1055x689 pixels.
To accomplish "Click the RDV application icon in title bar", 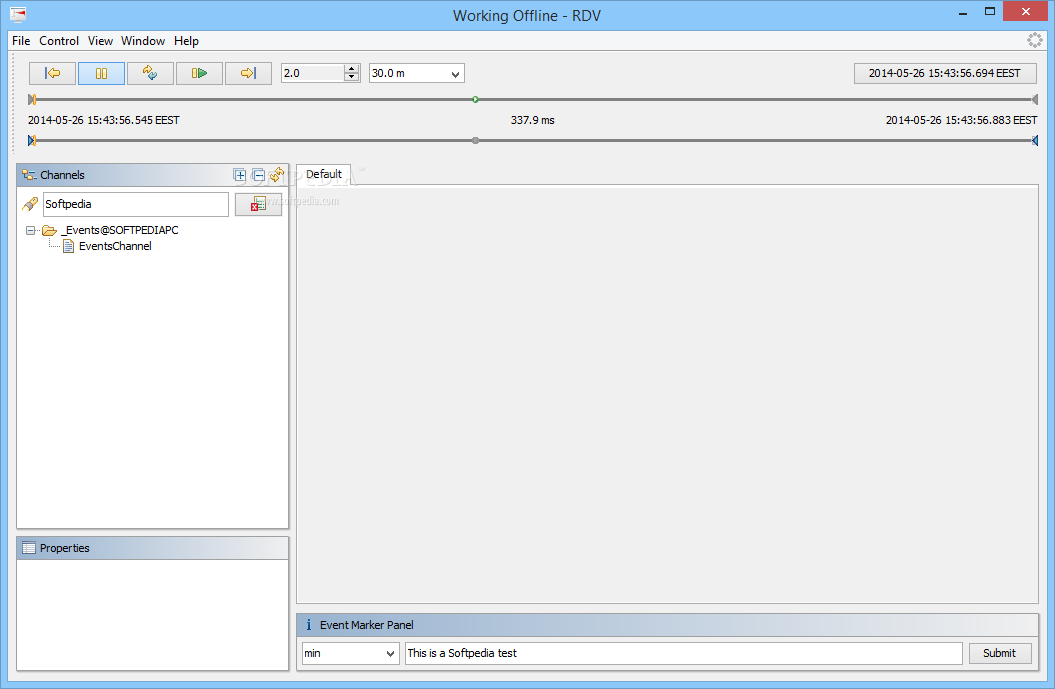I will (18, 14).
